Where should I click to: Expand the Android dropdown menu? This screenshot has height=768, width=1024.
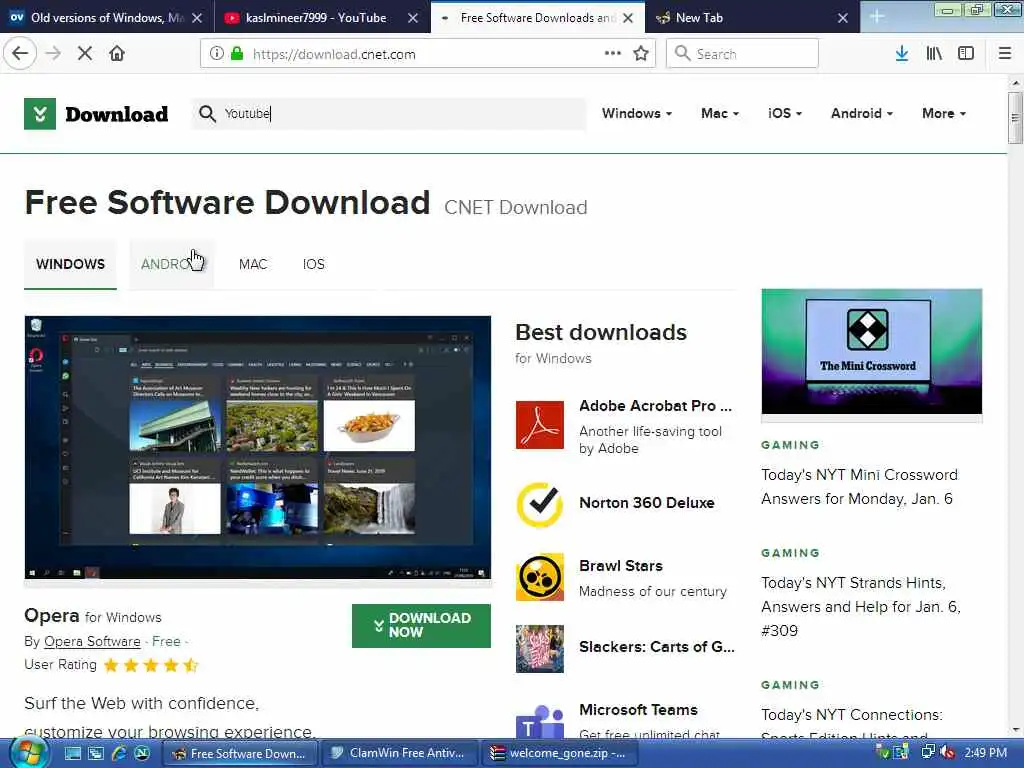861,113
